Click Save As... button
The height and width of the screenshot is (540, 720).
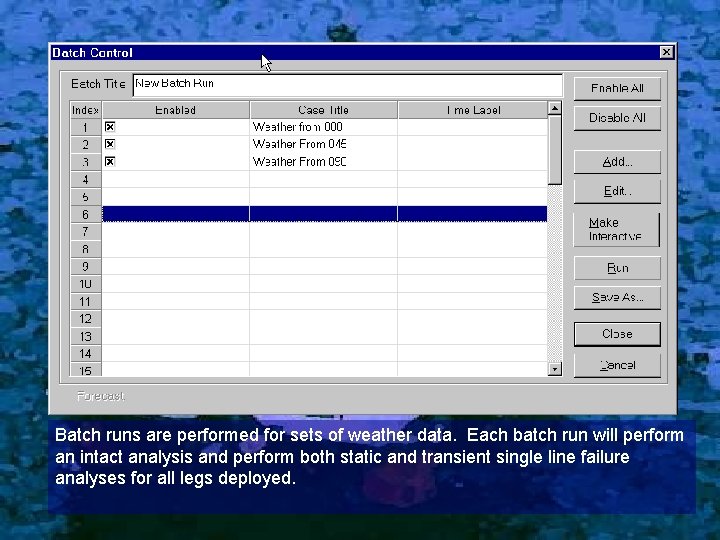[617, 298]
